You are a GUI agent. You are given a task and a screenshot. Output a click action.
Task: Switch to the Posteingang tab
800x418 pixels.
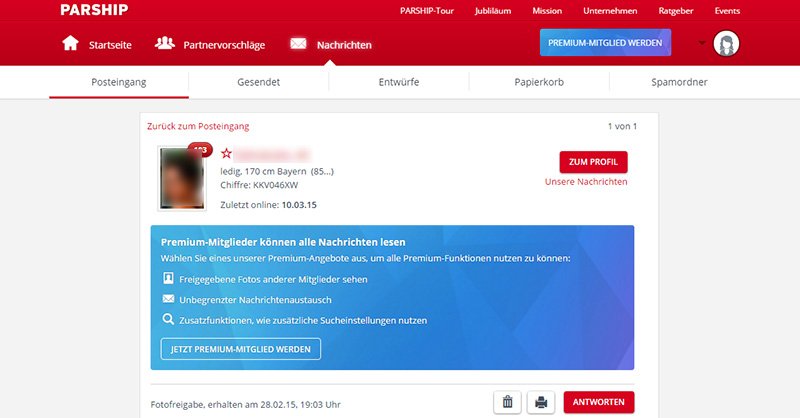click(119, 82)
